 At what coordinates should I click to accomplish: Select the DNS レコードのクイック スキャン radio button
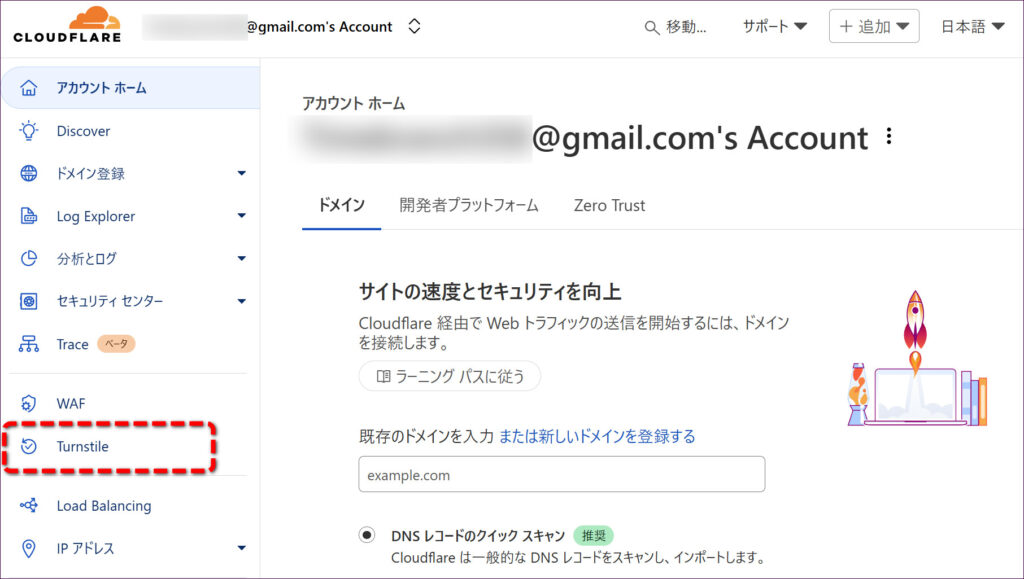point(367,535)
